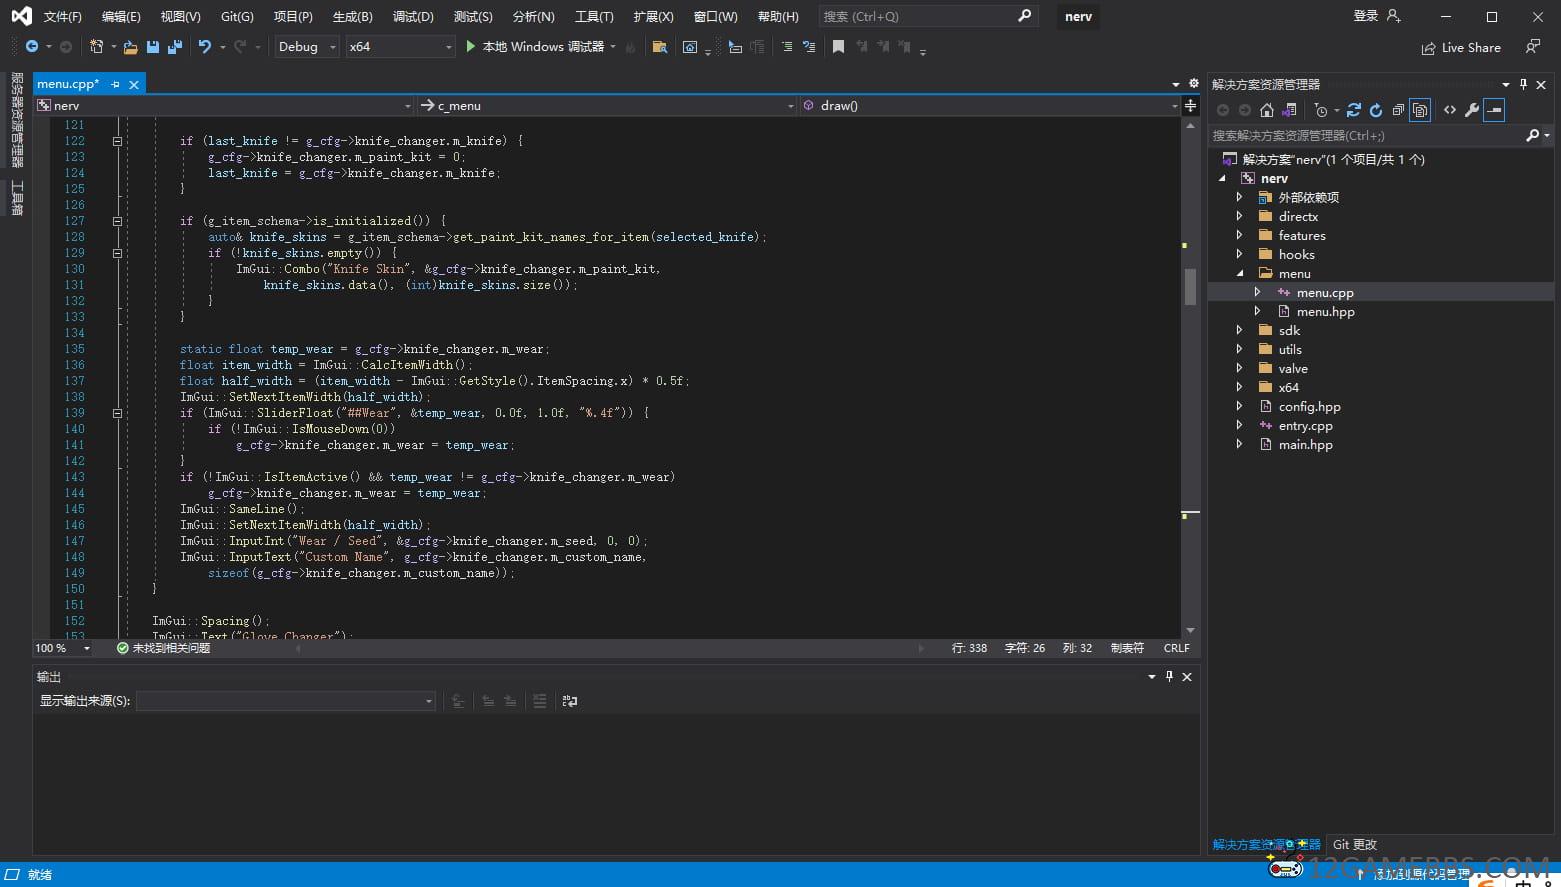
Task: Select entry.cpp in Solution Explorer
Action: tap(1305, 426)
